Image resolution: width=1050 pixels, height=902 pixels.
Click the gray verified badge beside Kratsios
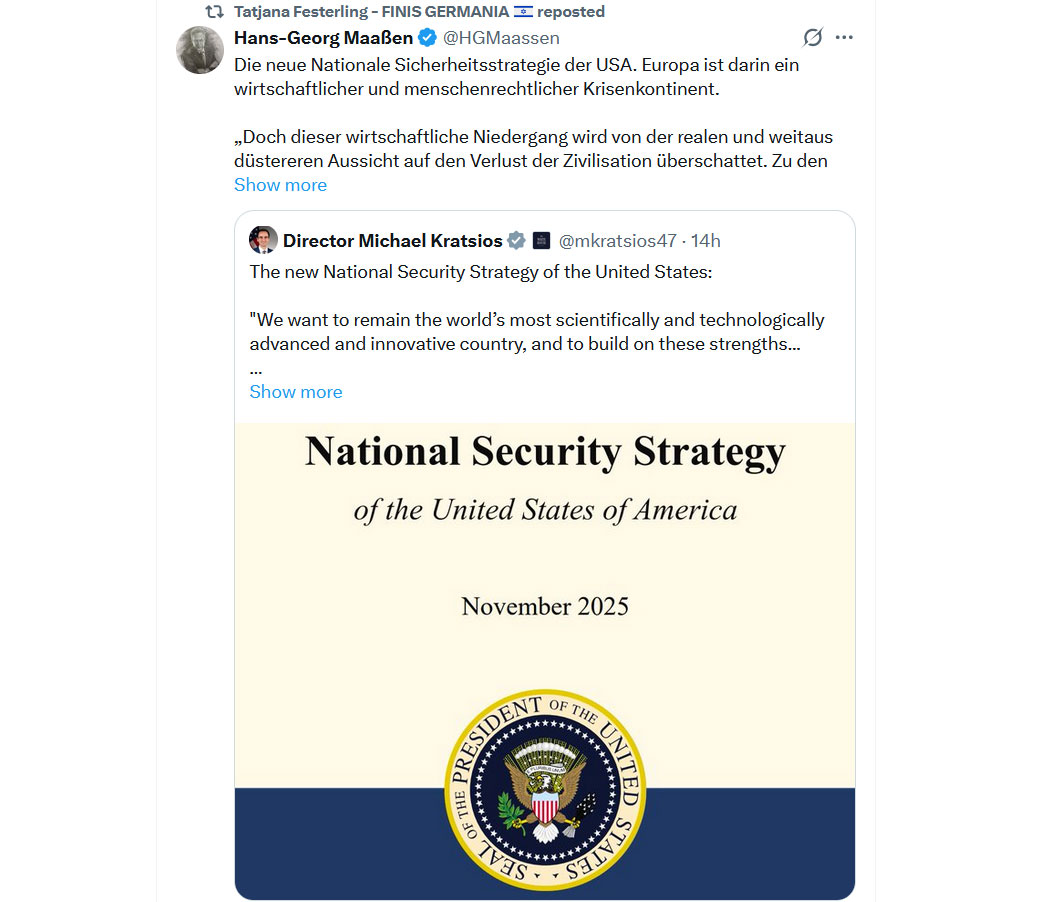coord(516,240)
